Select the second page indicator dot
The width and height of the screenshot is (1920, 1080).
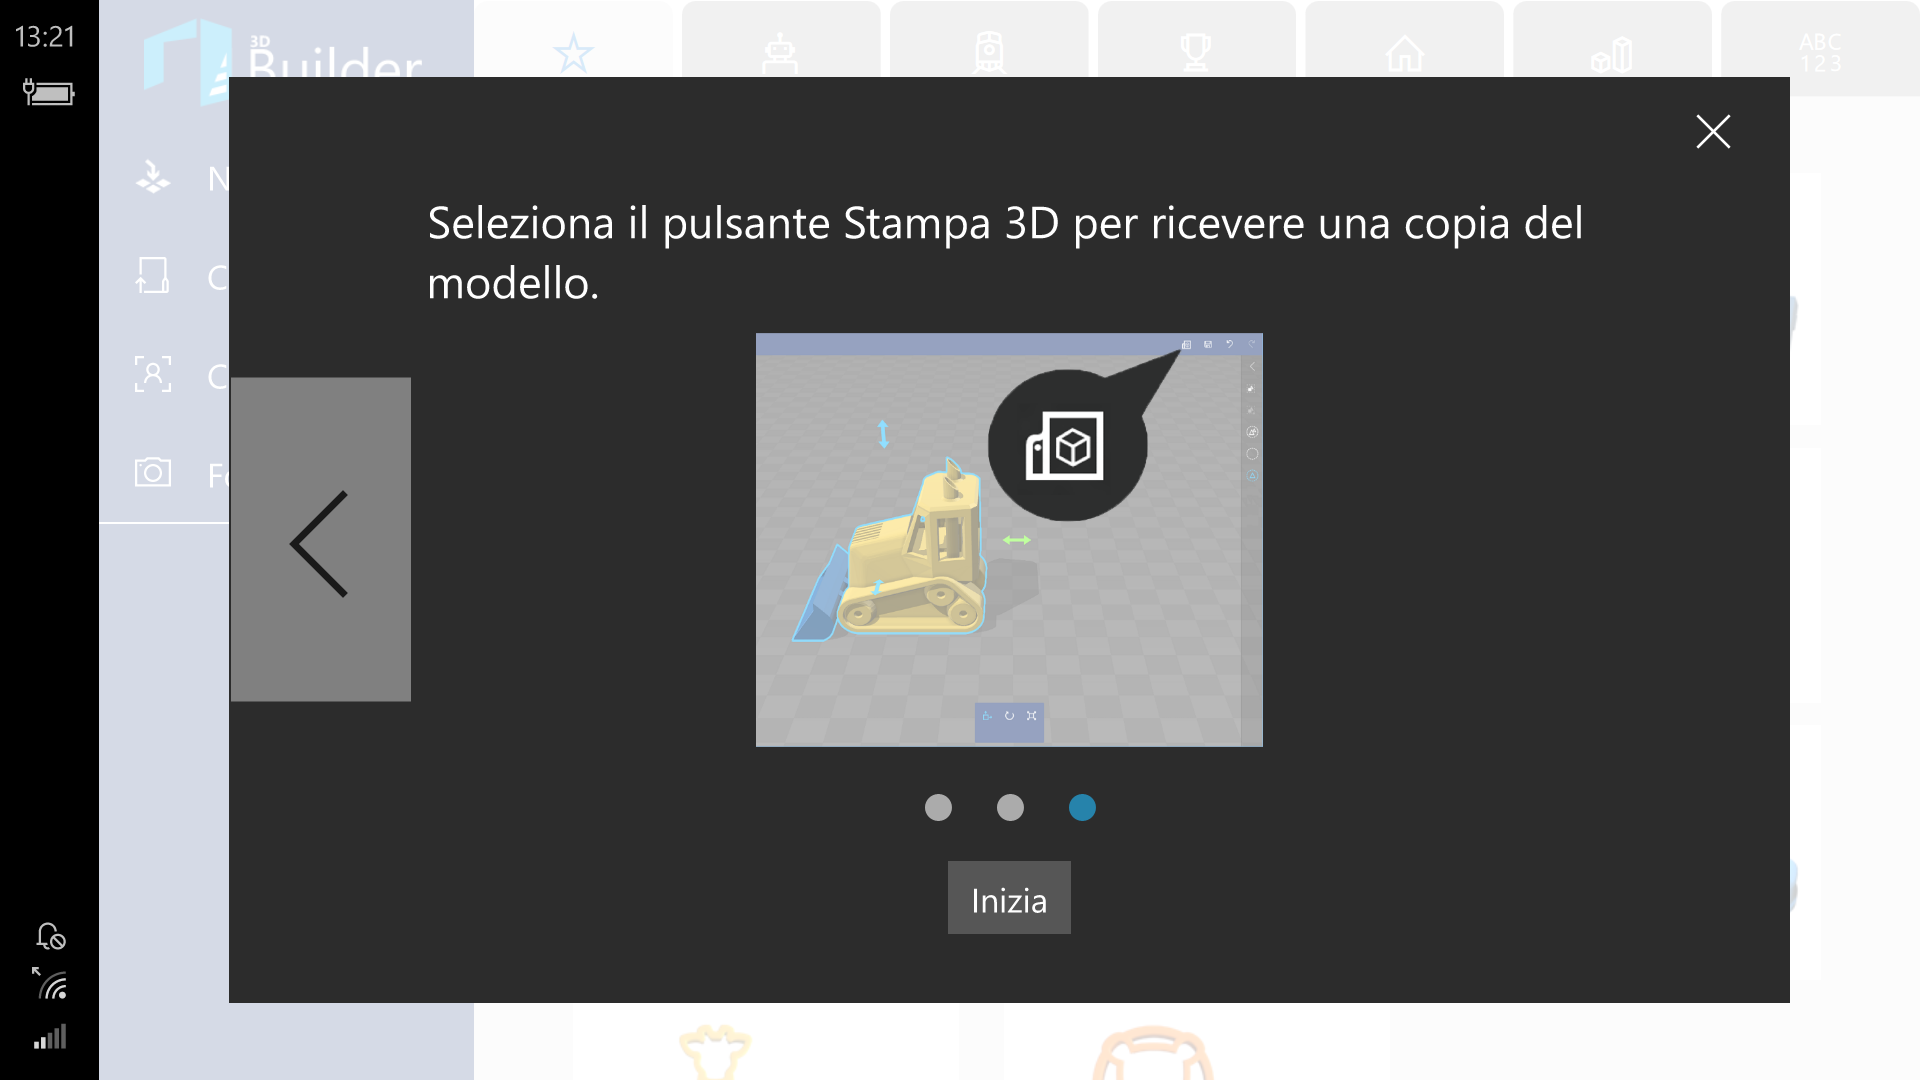point(1010,807)
